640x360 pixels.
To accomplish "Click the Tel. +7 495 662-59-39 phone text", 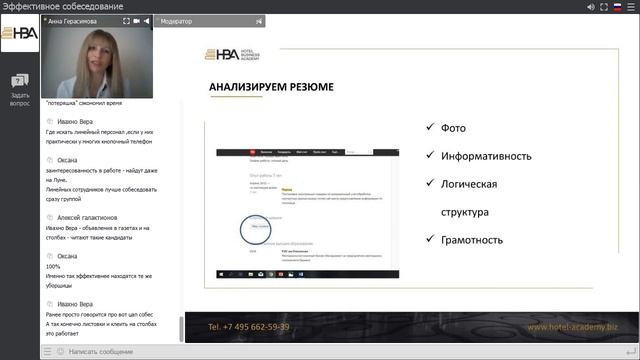I will [x=249, y=327].
